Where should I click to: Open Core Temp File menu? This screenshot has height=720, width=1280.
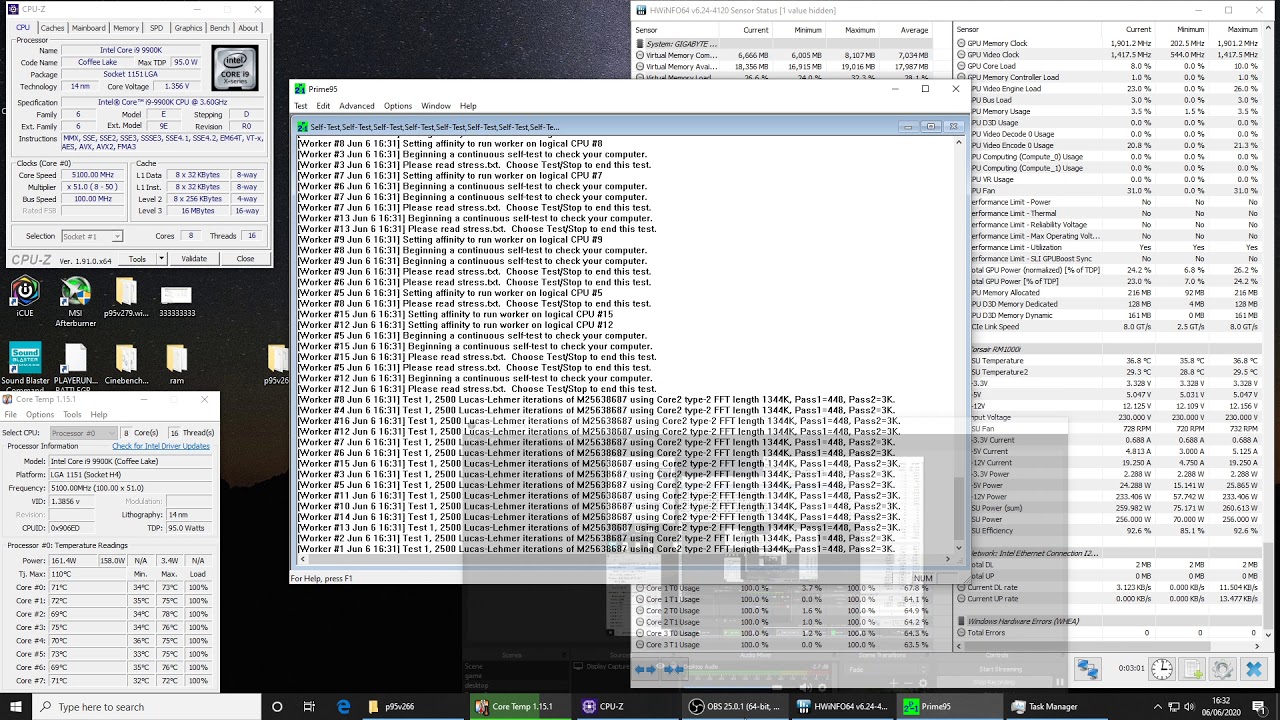point(10,414)
